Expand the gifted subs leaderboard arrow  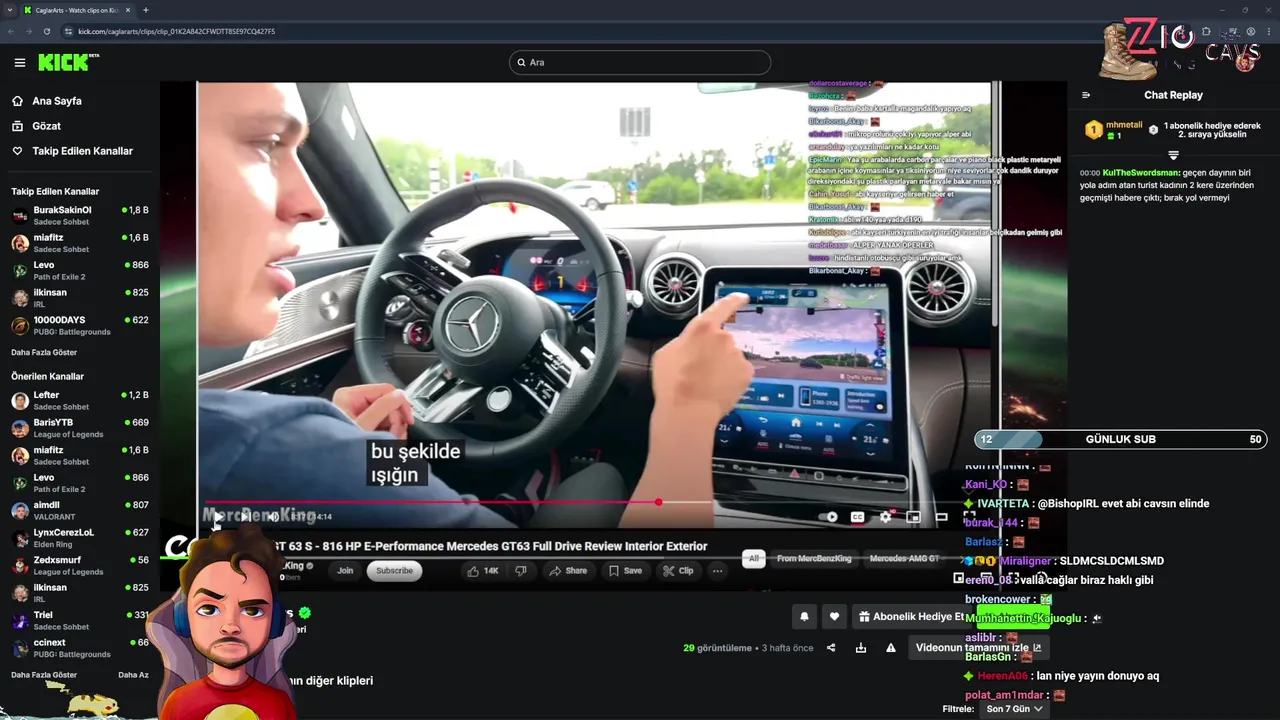[x=1173, y=155]
